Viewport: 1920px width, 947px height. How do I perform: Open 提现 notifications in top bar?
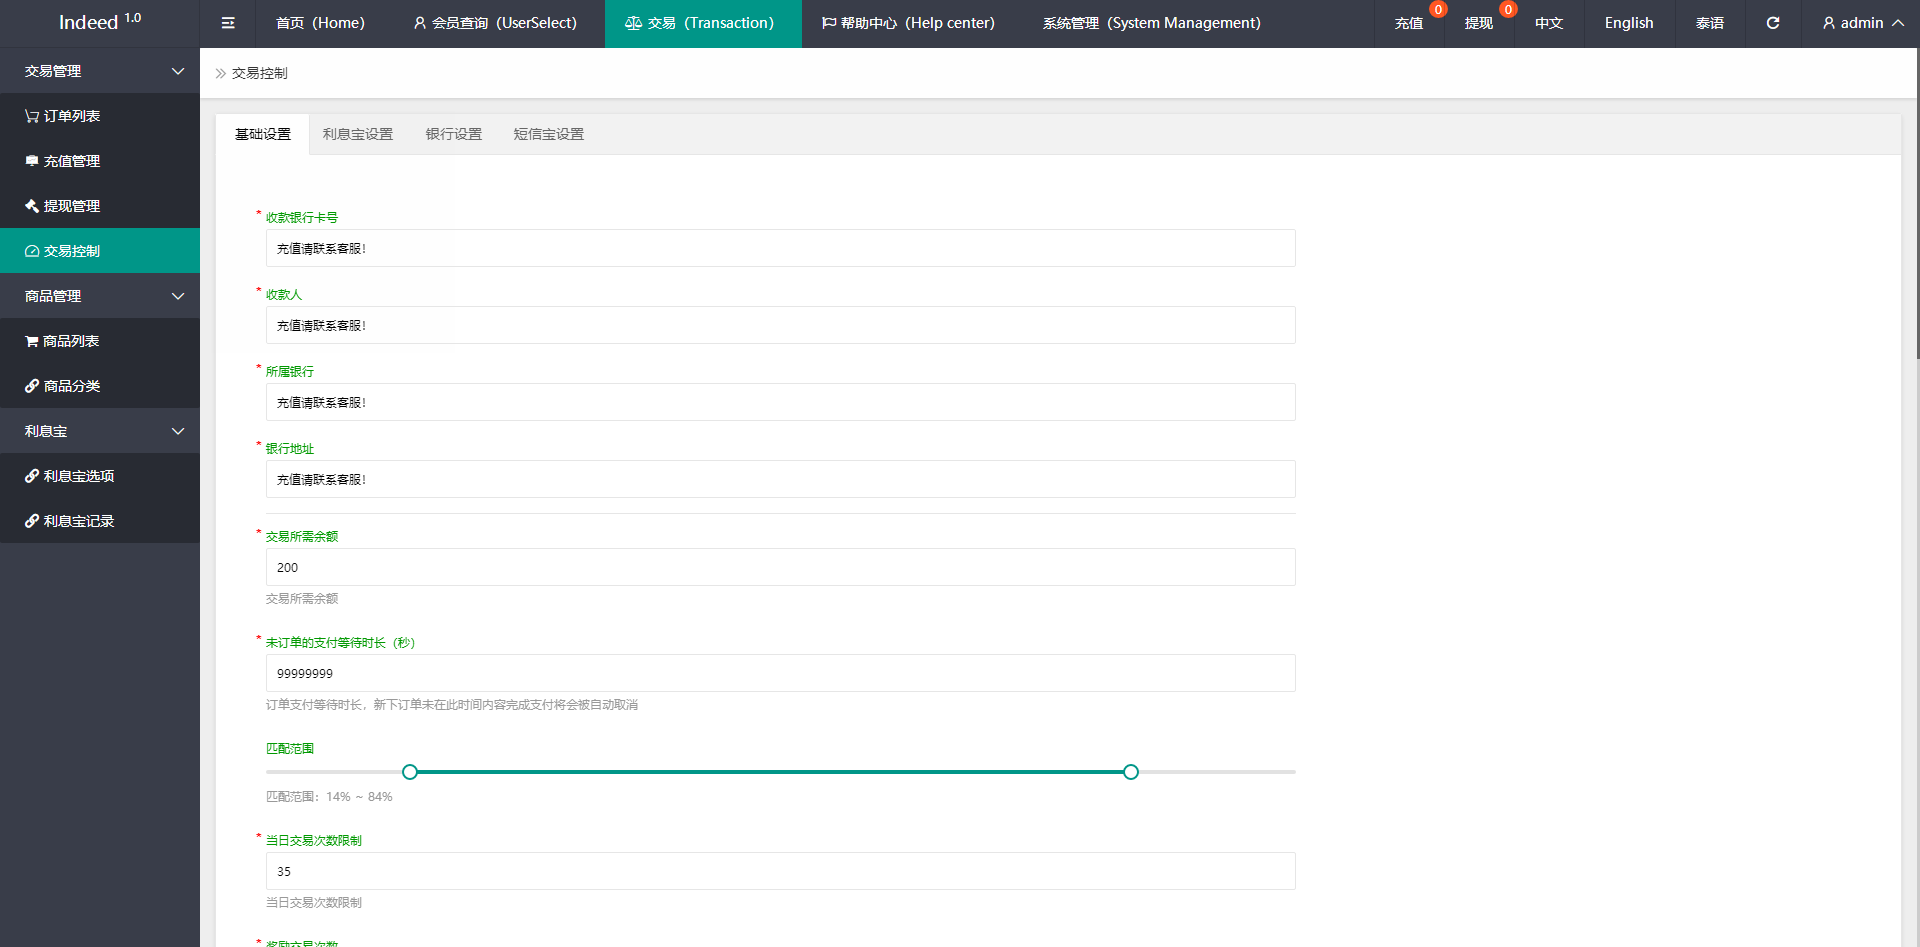pos(1479,23)
